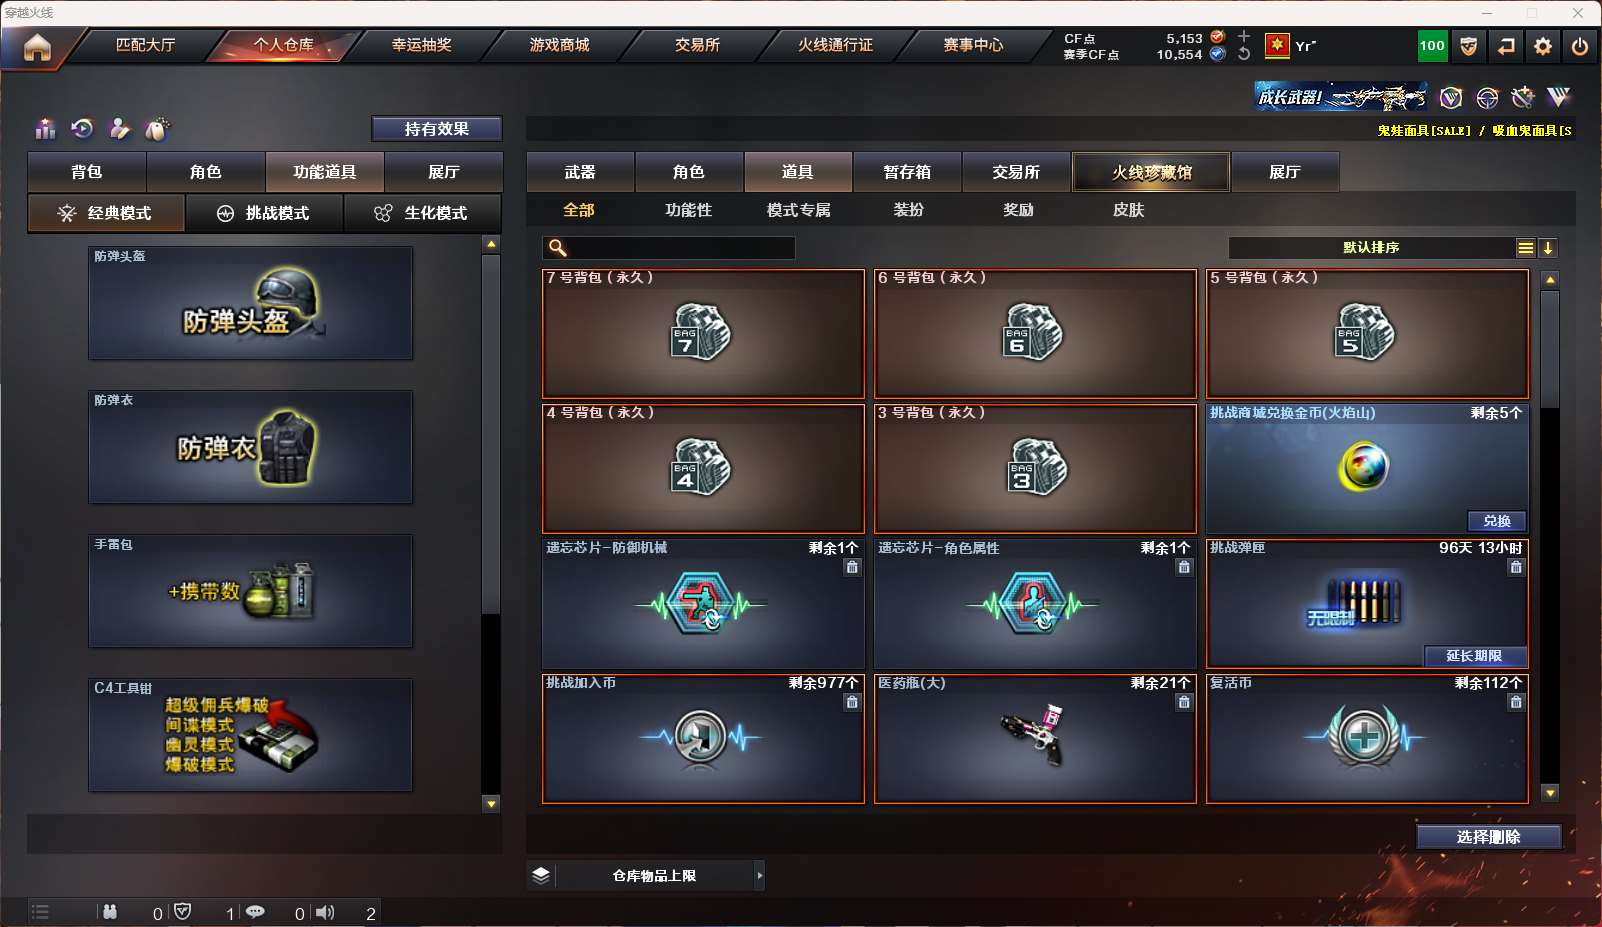Open the 游戏商城 menu

(x=559, y=45)
